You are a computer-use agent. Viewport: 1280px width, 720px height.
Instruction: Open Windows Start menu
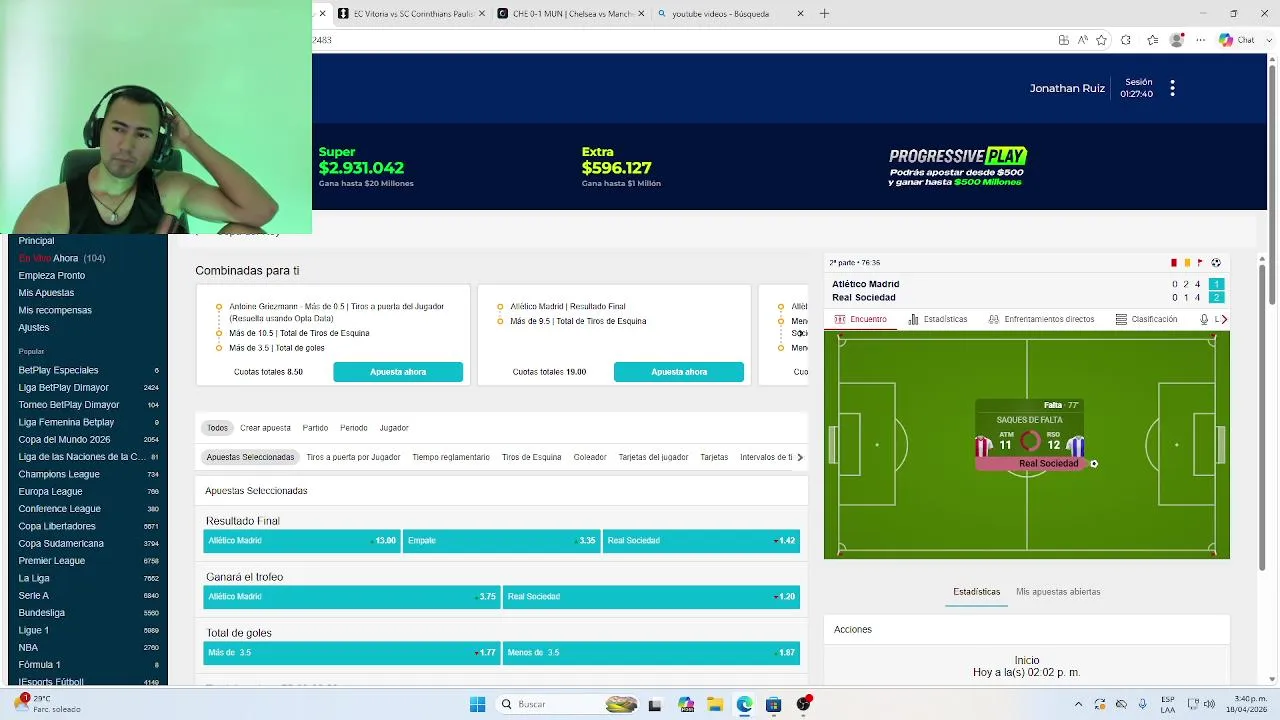pyautogui.click(x=477, y=705)
